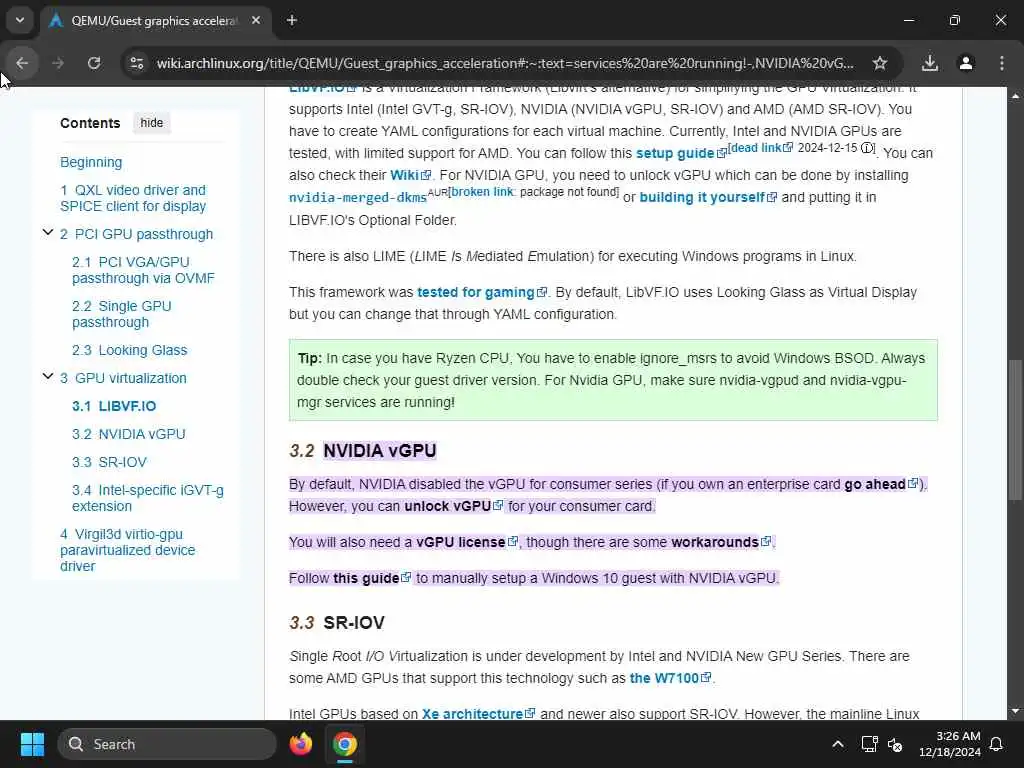Click the forward navigation arrow
The image size is (1024, 768).
pos(58,63)
